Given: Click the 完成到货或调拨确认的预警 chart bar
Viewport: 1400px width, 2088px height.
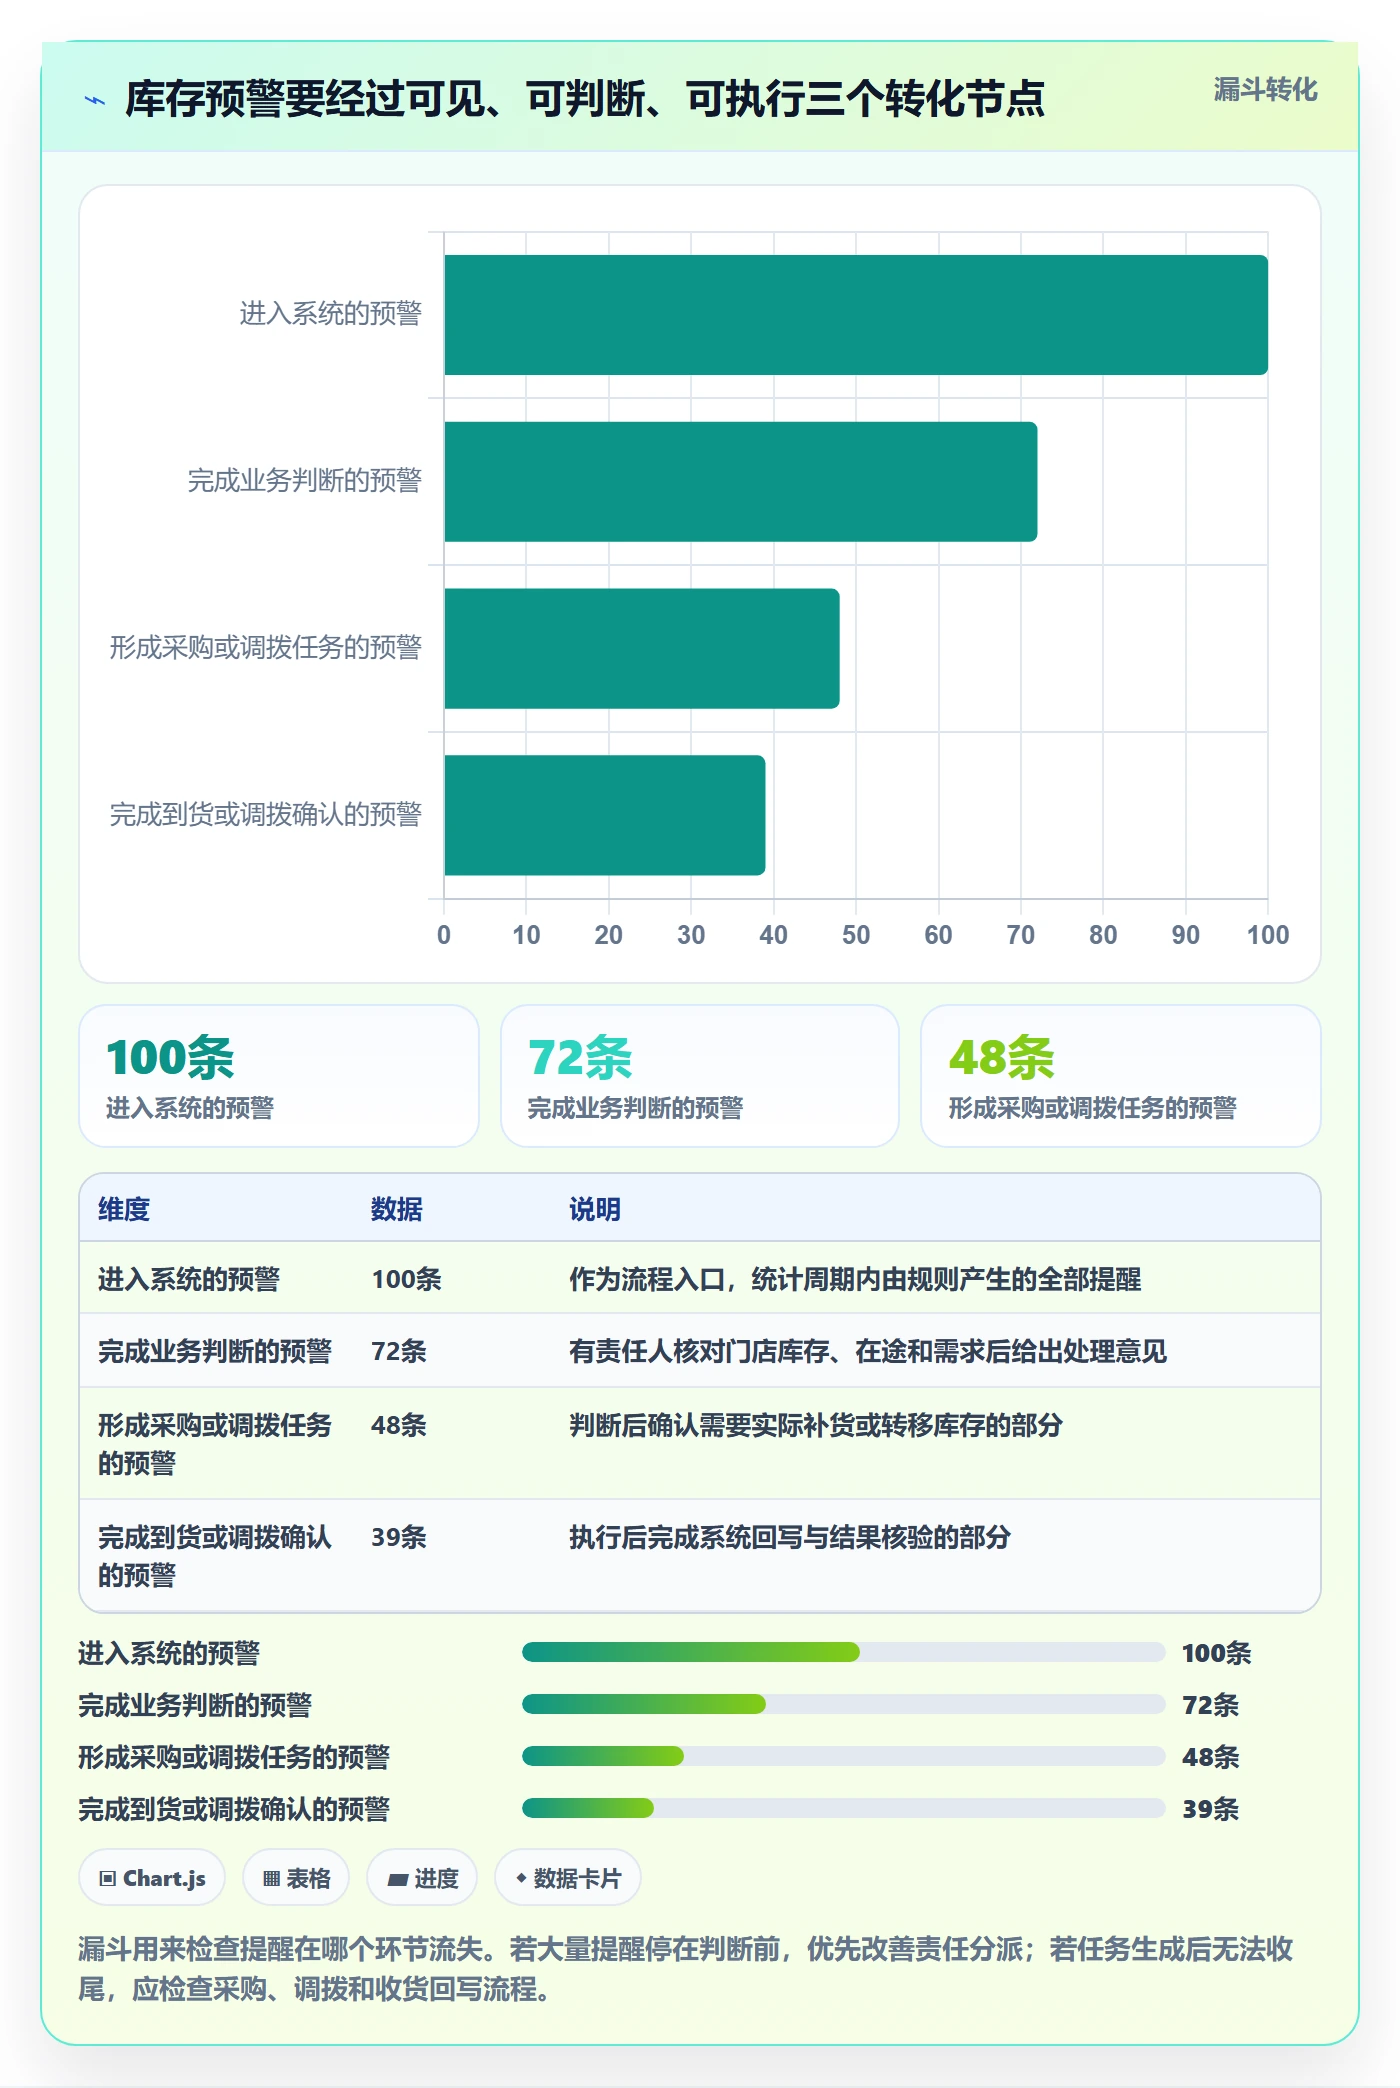Looking at the screenshot, I should click(605, 815).
